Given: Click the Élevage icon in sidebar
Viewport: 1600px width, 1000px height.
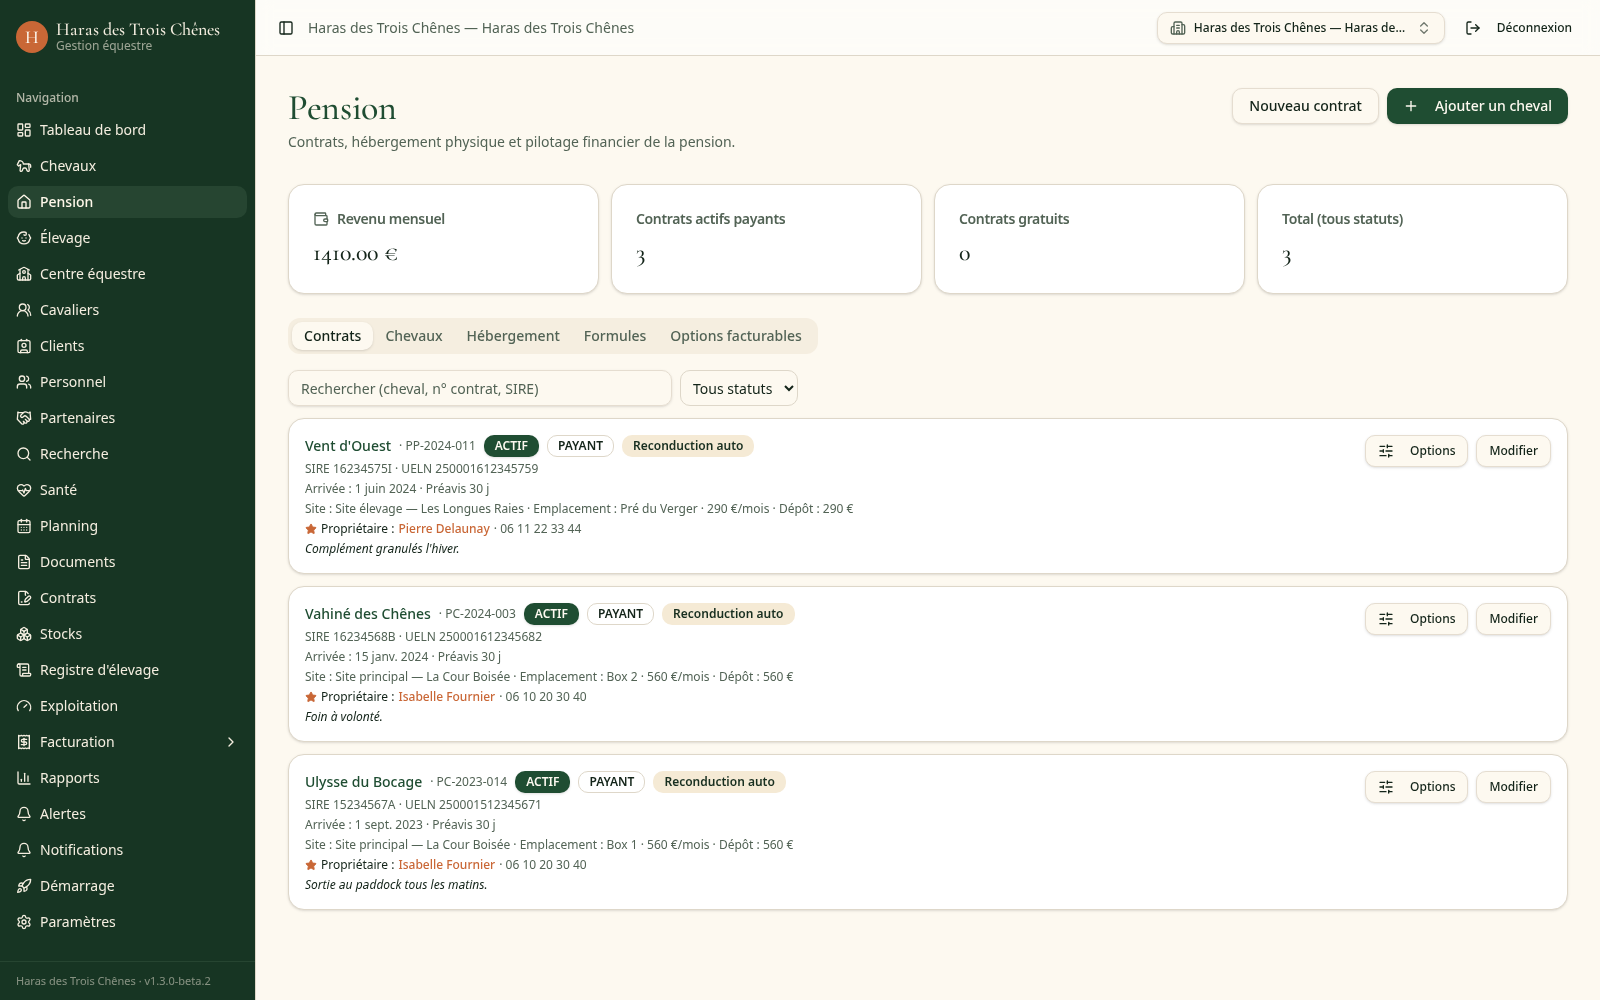Looking at the screenshot, I should (x=24, y=238).
